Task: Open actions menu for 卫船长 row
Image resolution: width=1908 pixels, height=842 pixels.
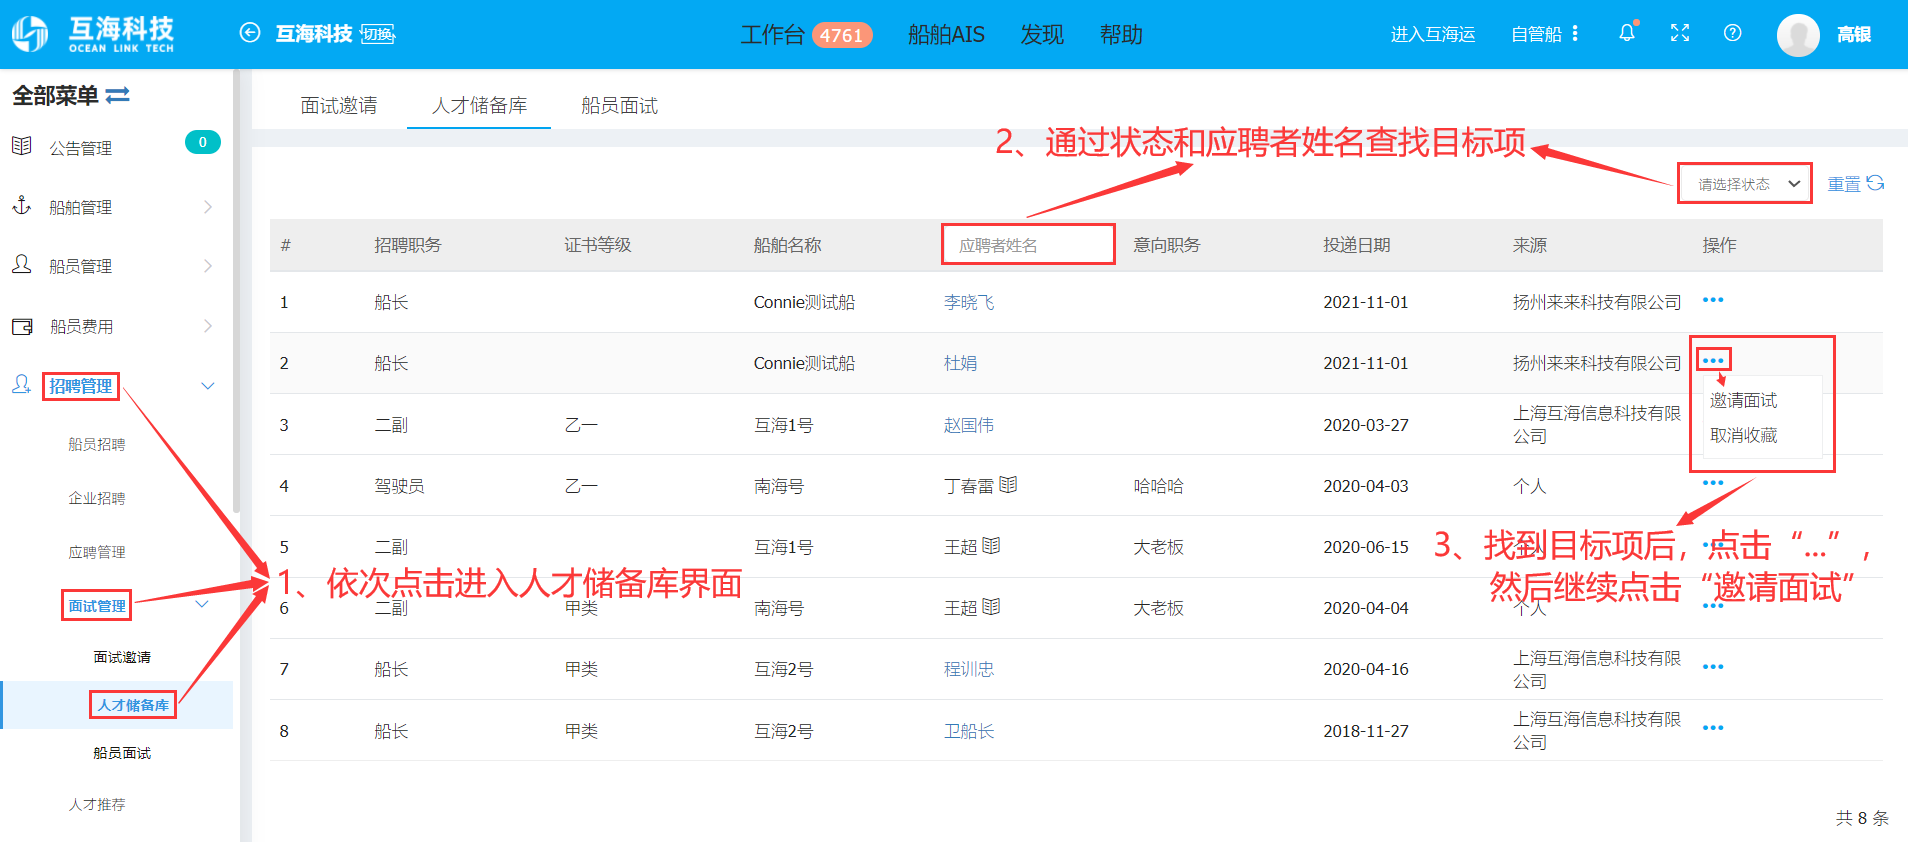Action: click(1713, 728)
